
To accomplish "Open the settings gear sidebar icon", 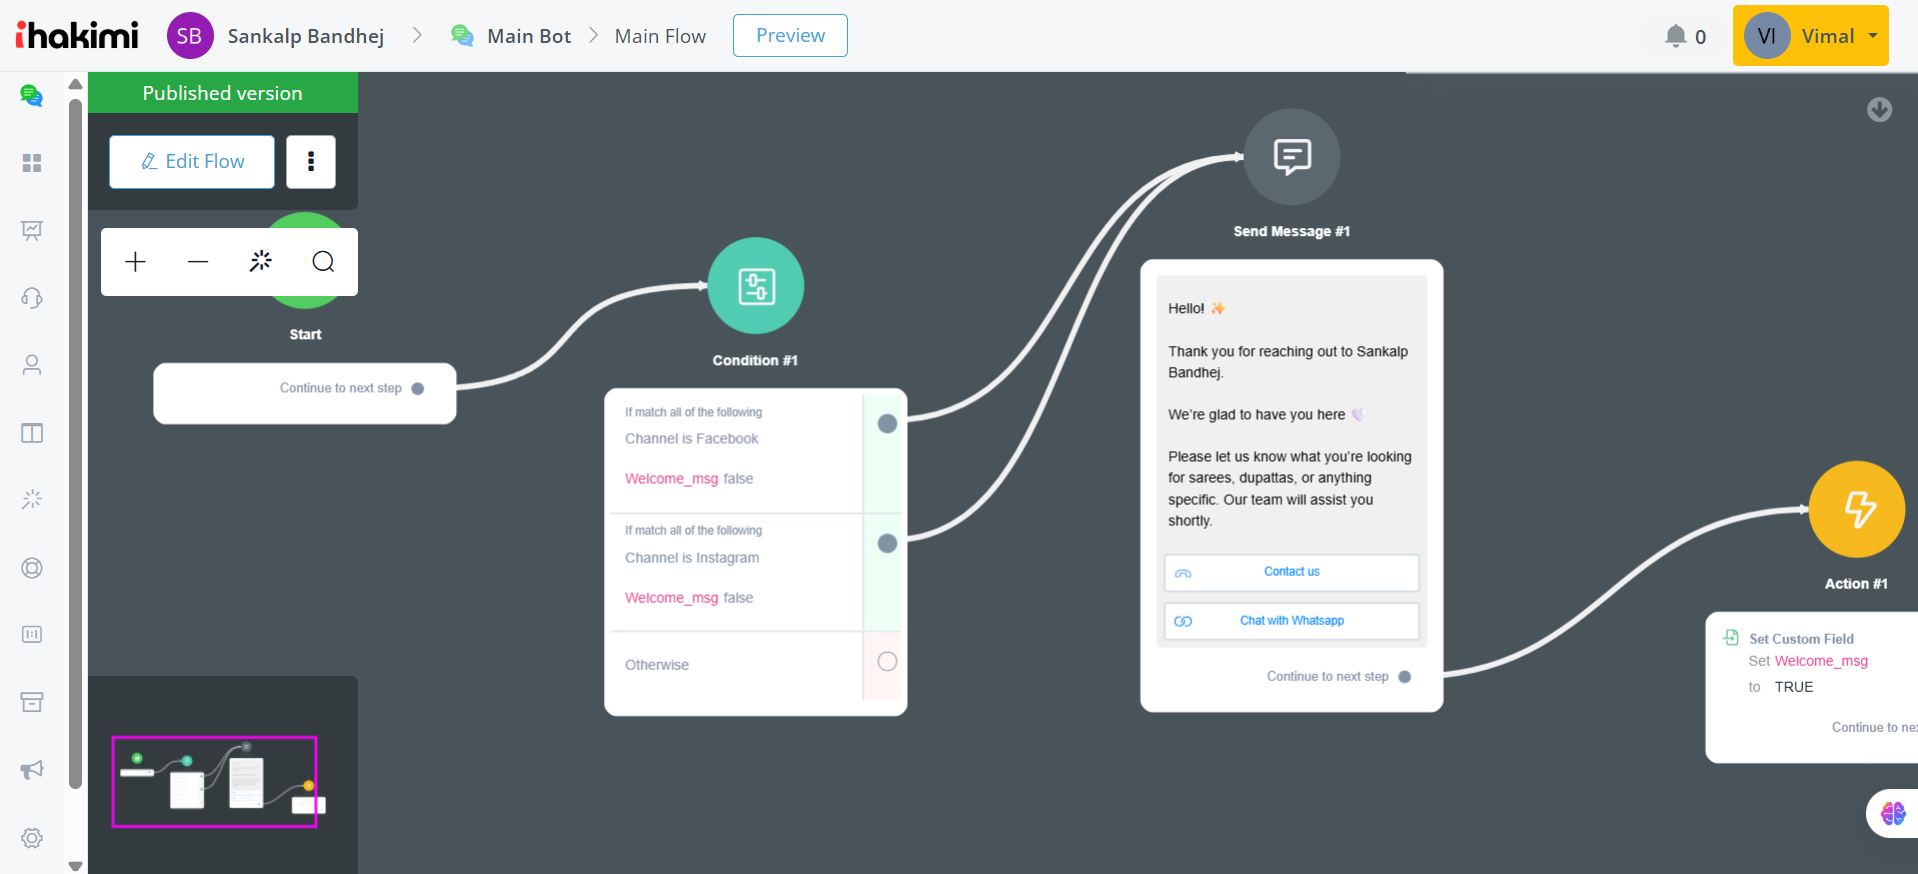I will 32,838.
